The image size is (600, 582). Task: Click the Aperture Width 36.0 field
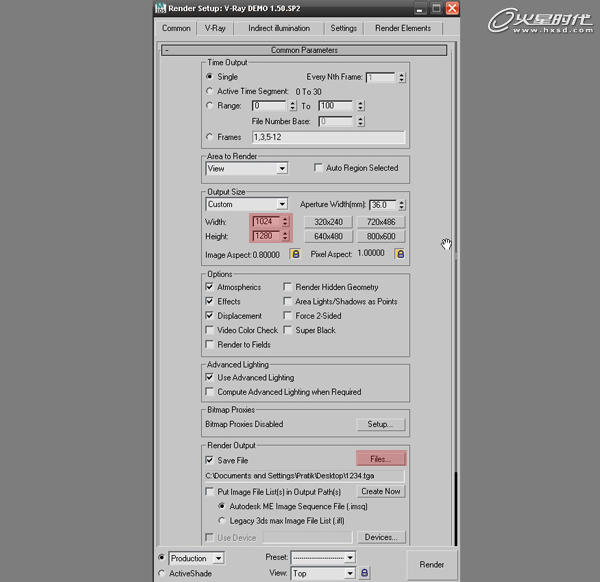pos(383,205)
